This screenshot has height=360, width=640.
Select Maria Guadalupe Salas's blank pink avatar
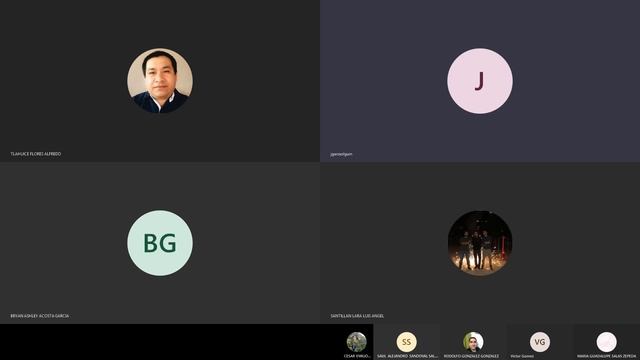(606, 342)
